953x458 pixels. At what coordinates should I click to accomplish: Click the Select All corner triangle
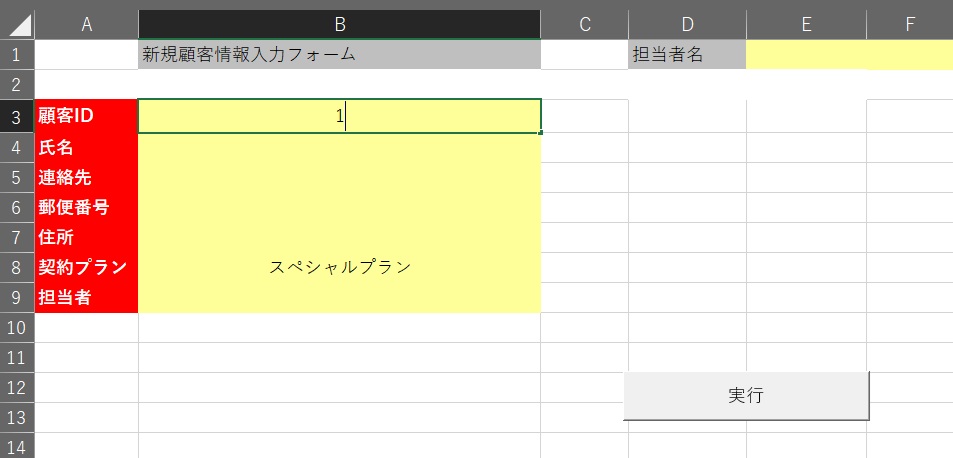pos(18,24)
